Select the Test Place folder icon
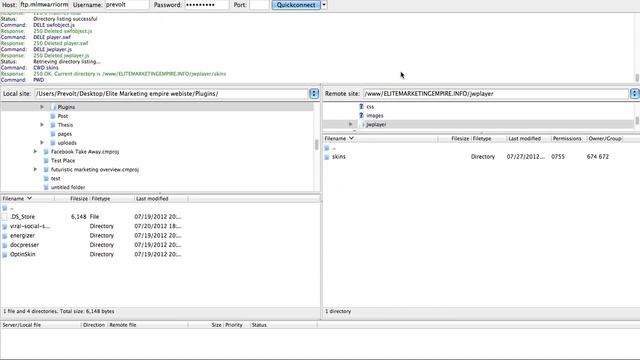Image resolution: width=640 pixels, height=360 pixels. (x=46, y=160)
